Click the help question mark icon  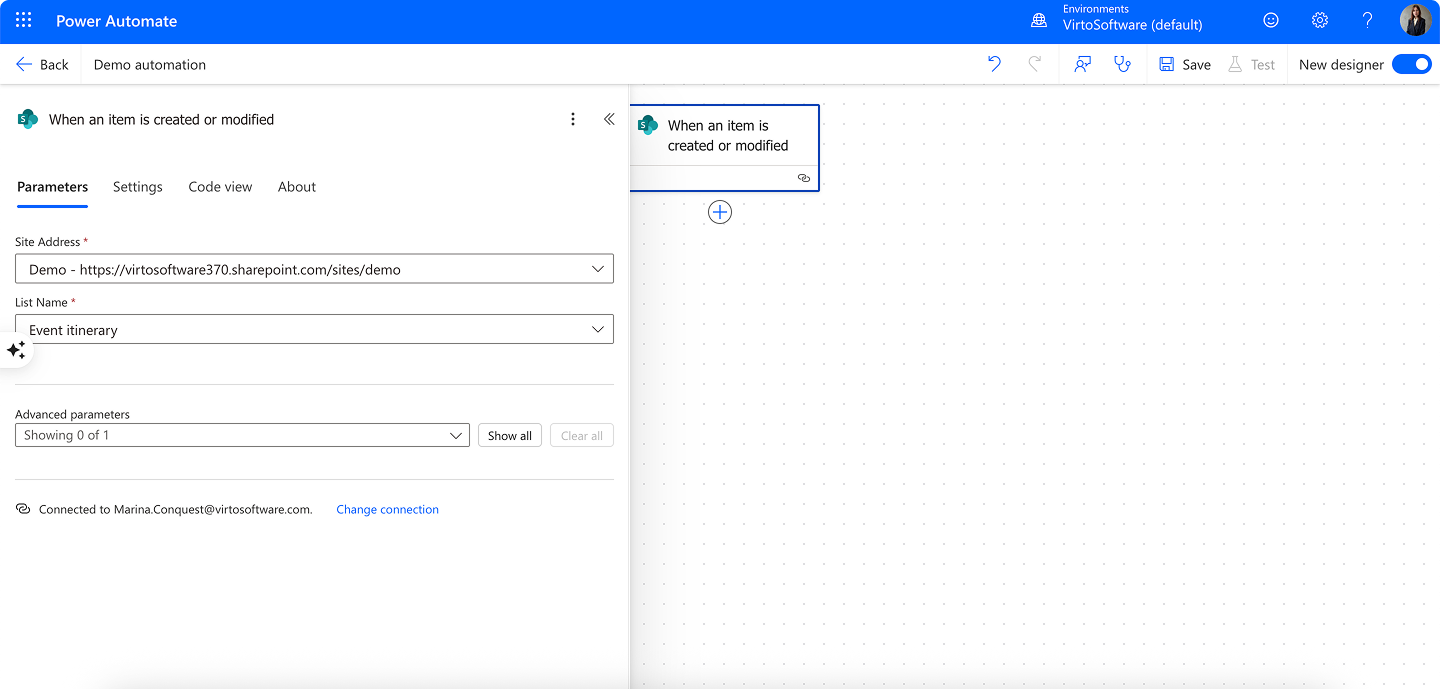click(1367, 20)
